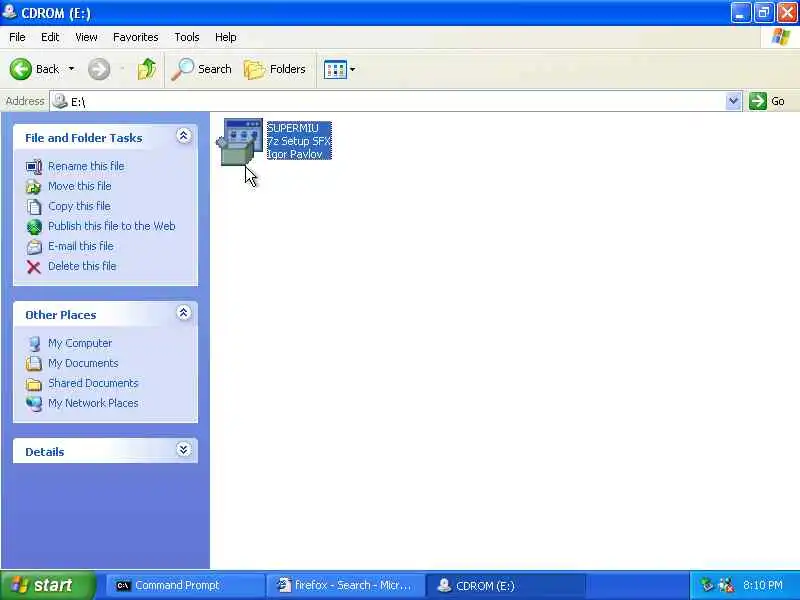Click Move this file link
The height and width of the screenshot is (600, 800).
(80, 186)
